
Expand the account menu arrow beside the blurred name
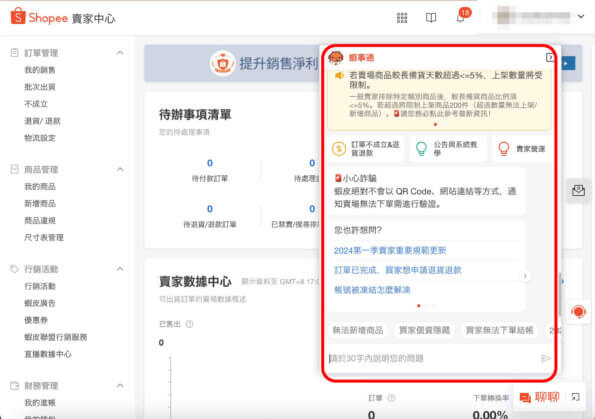[581, 16]
